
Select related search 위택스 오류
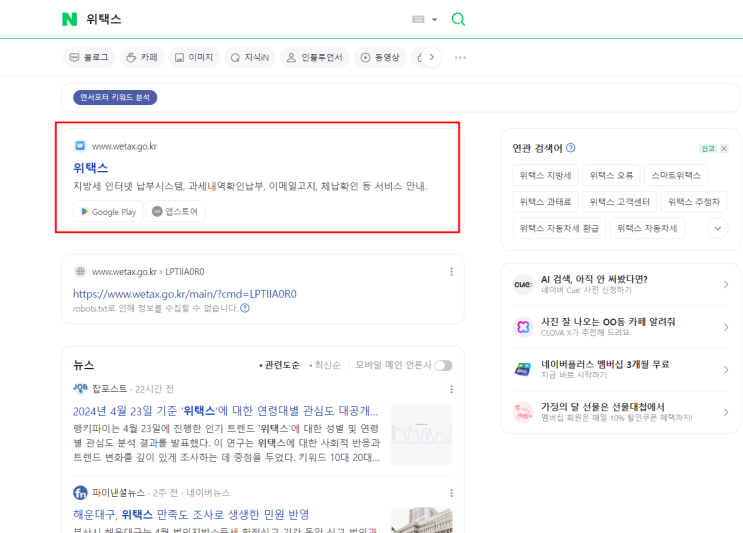(611, 175)
